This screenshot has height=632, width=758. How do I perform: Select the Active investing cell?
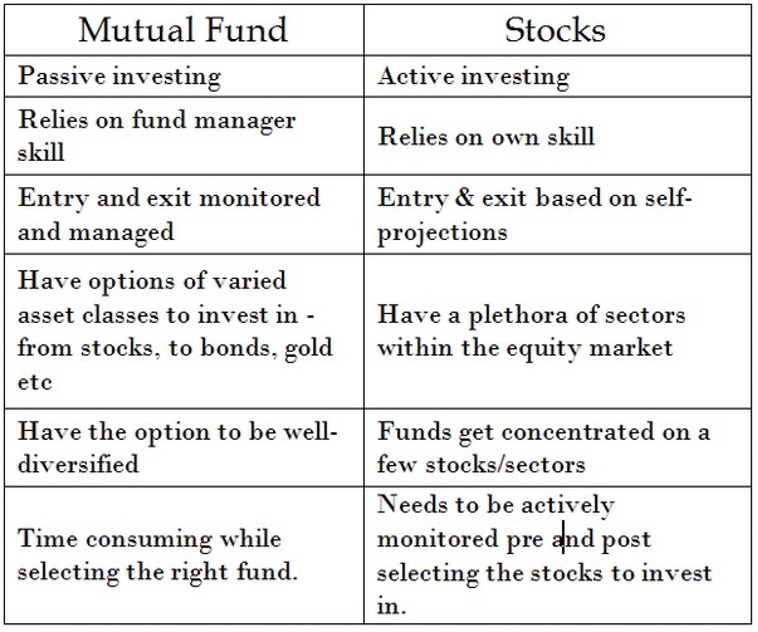coord(557,76)
